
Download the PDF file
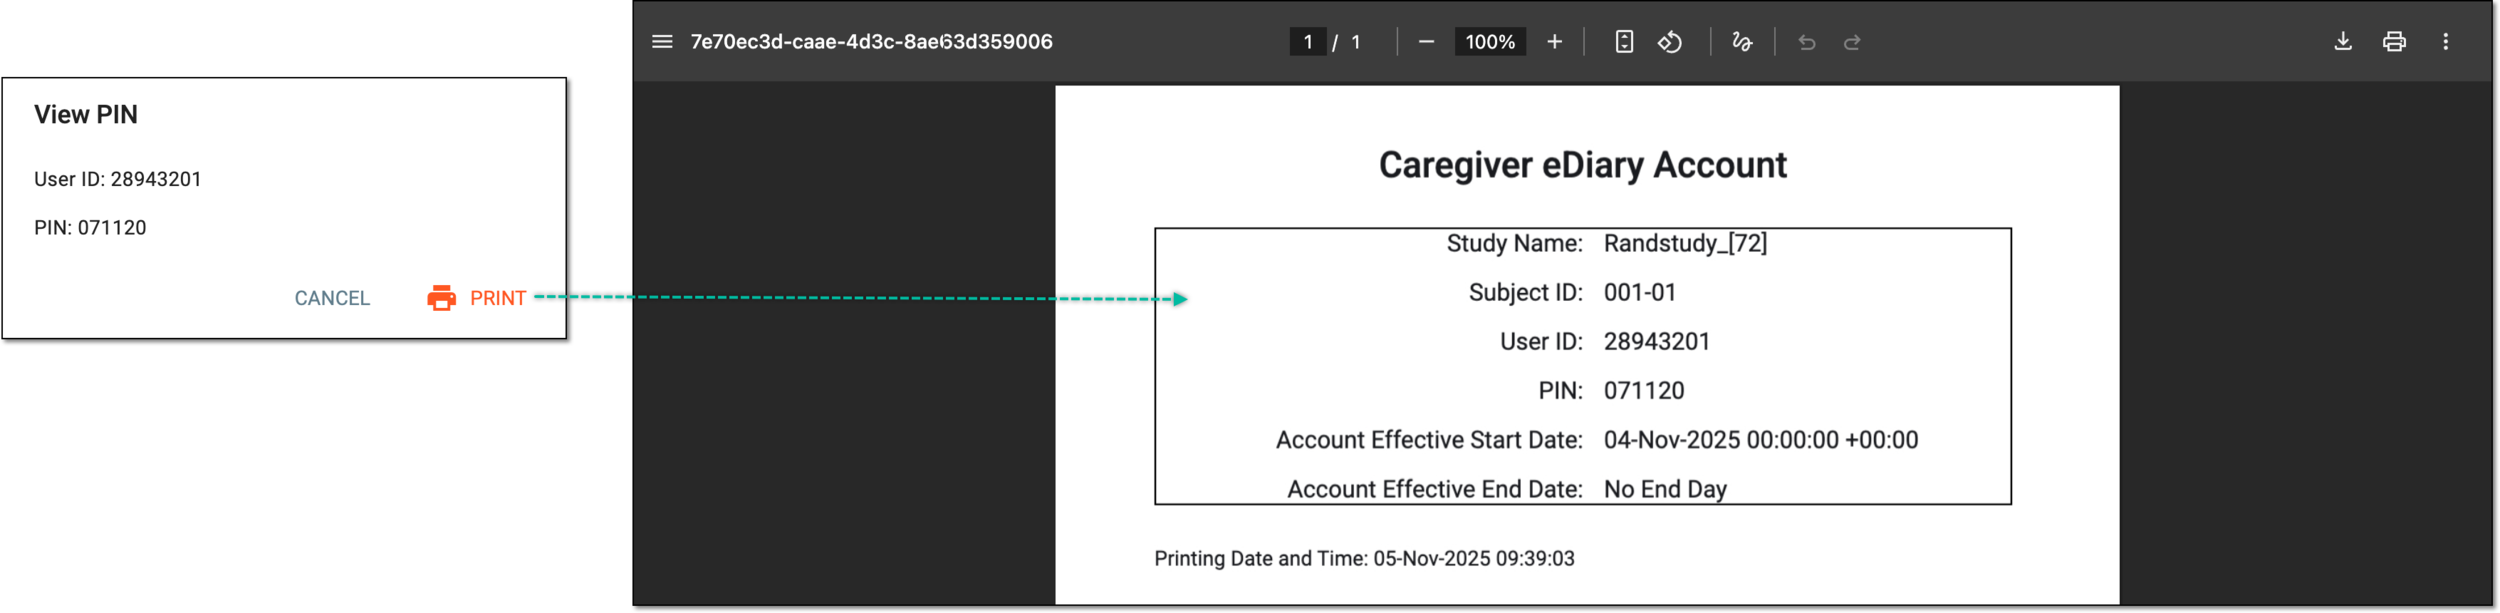(x=2343, y=42)
